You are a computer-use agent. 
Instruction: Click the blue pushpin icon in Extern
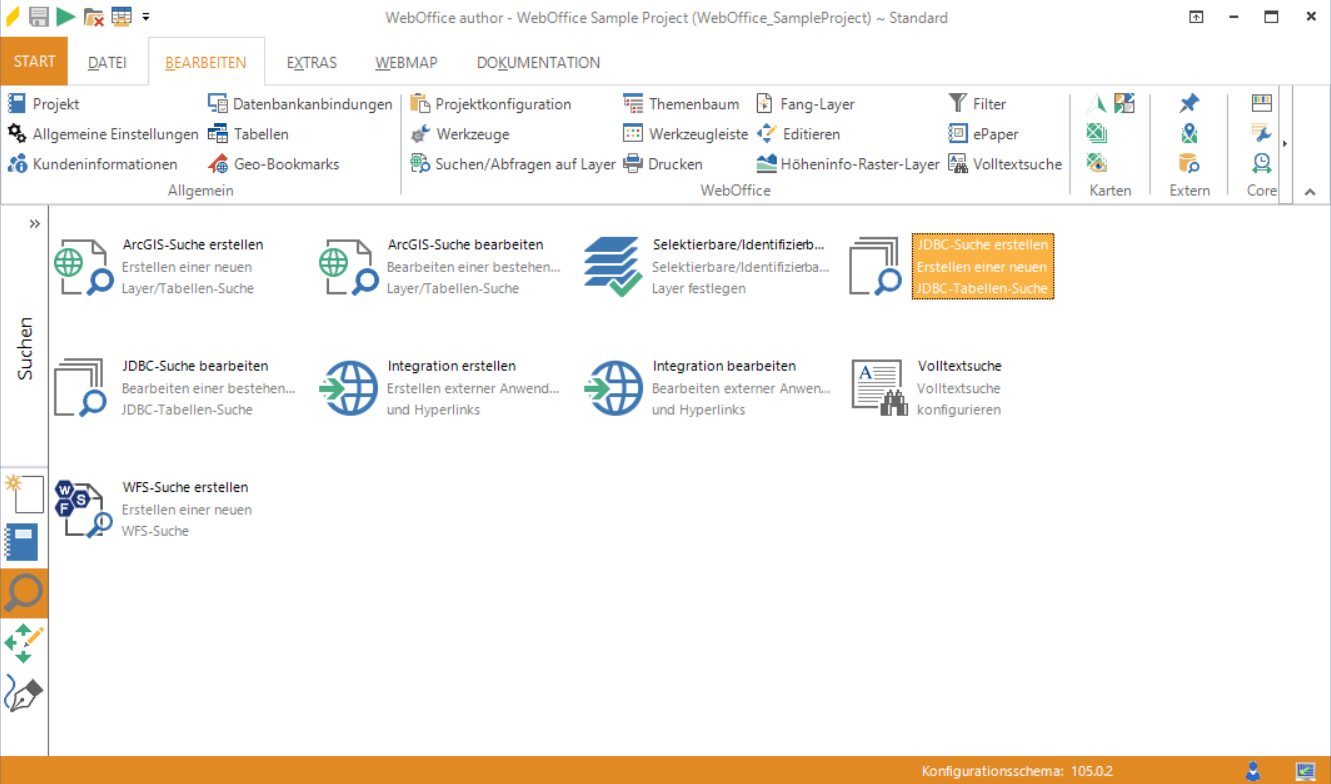coord(1189,103)
